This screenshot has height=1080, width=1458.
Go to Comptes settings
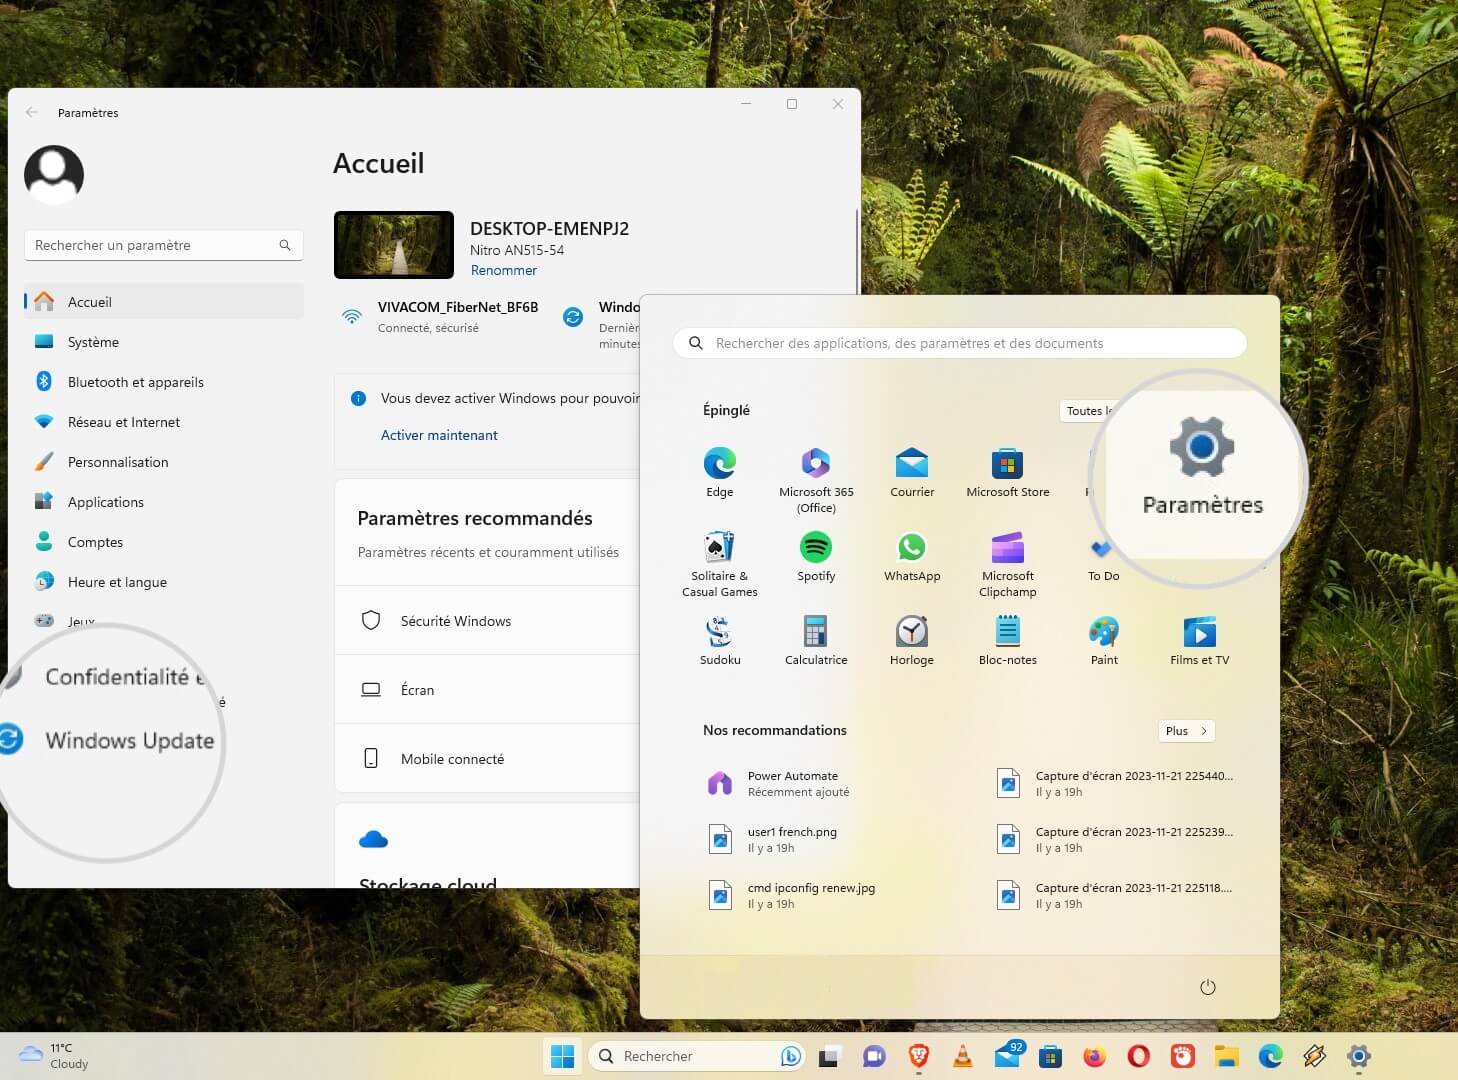(x=164, y=541)
